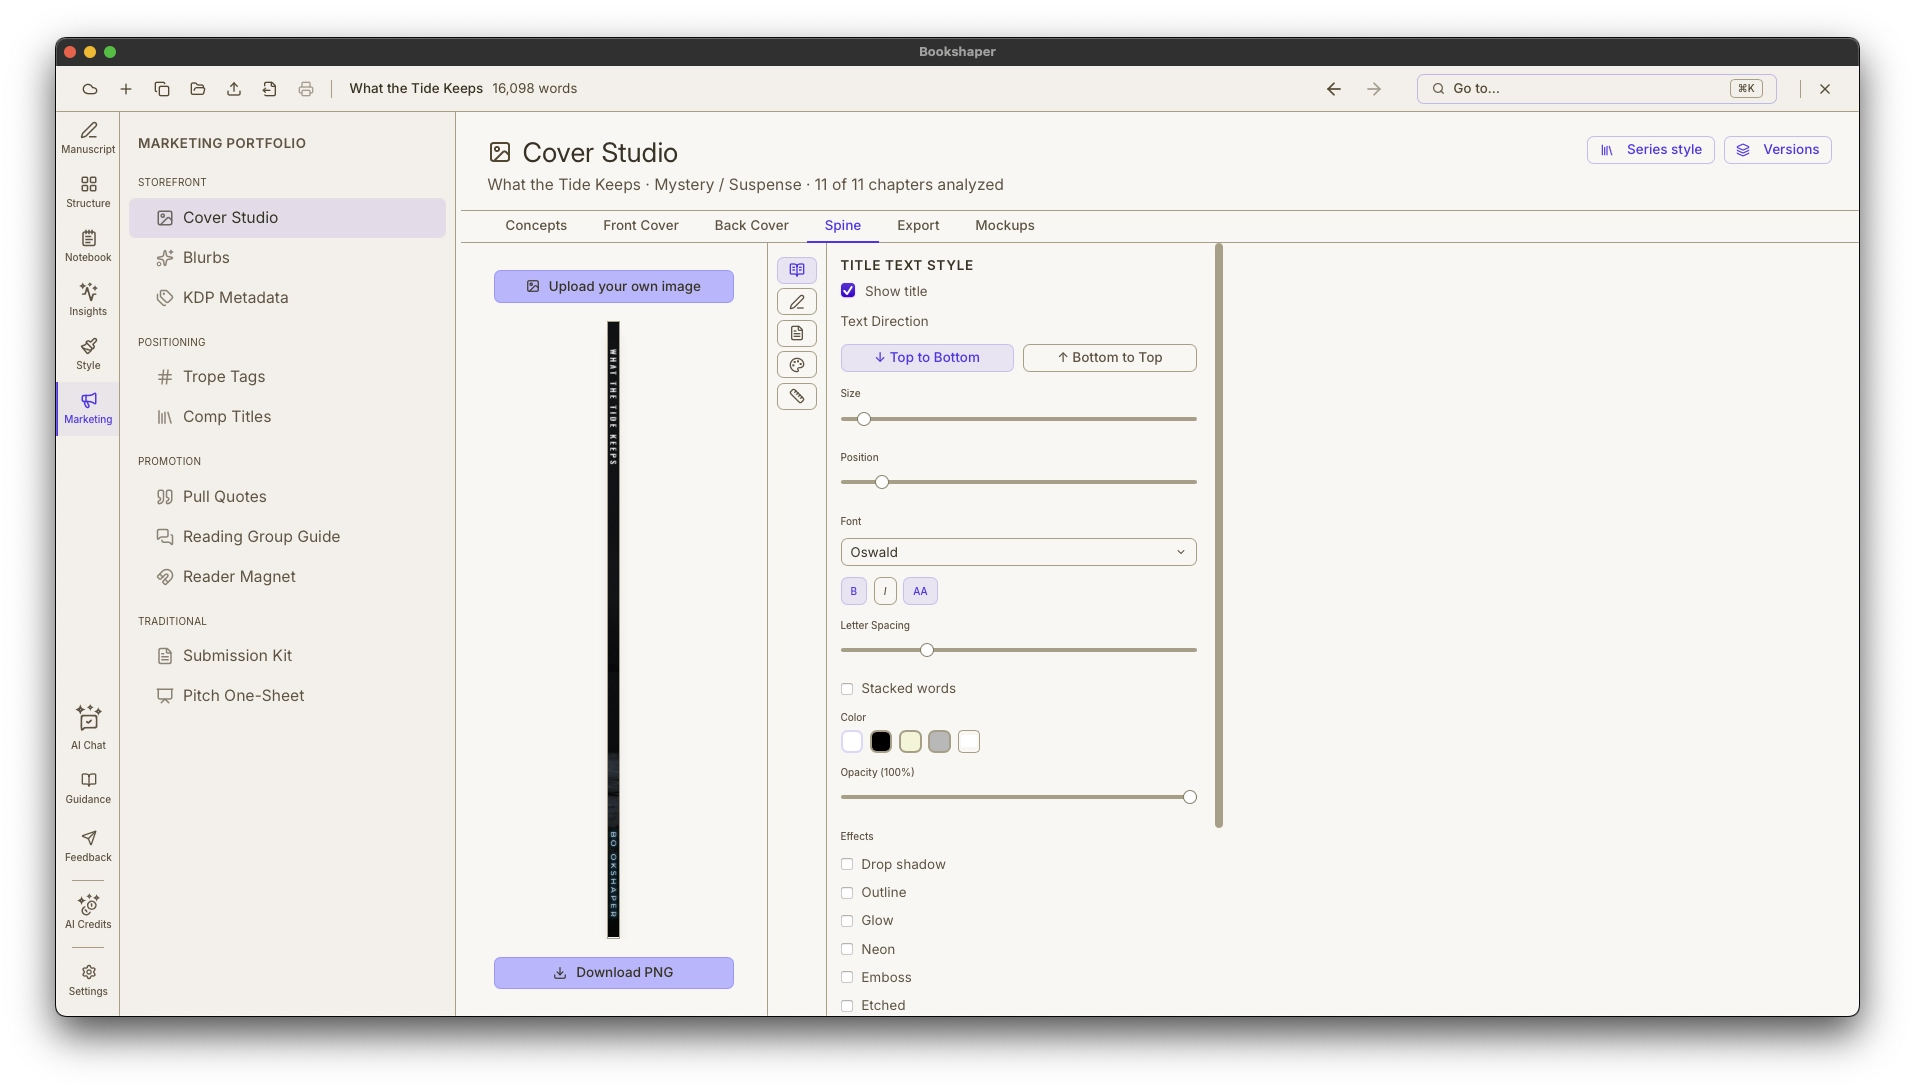Click the import document icon in toolbar

tap(270, 89)
